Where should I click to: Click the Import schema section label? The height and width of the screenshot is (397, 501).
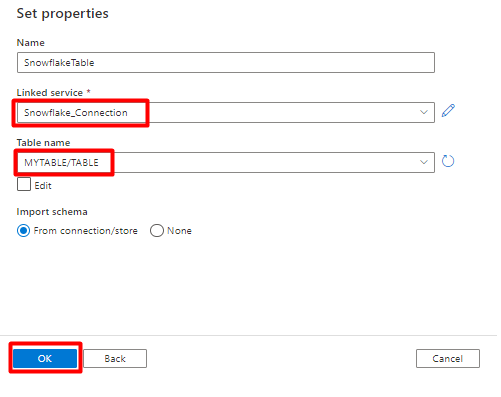[52, 212]
